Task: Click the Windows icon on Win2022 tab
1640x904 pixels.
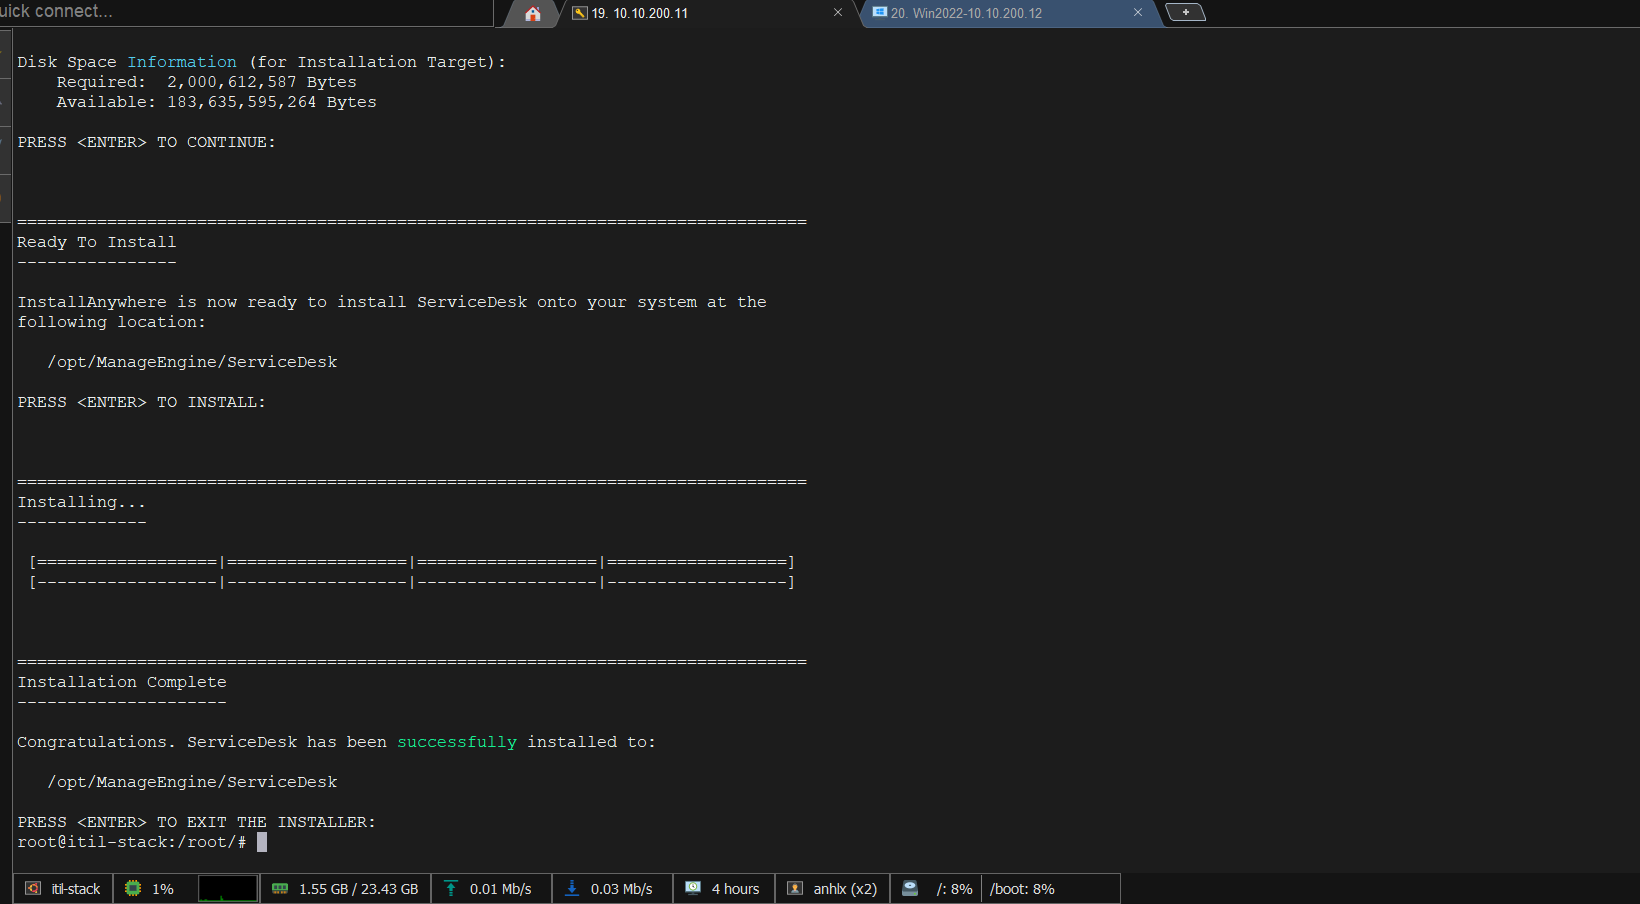Action: coord(879,13)
